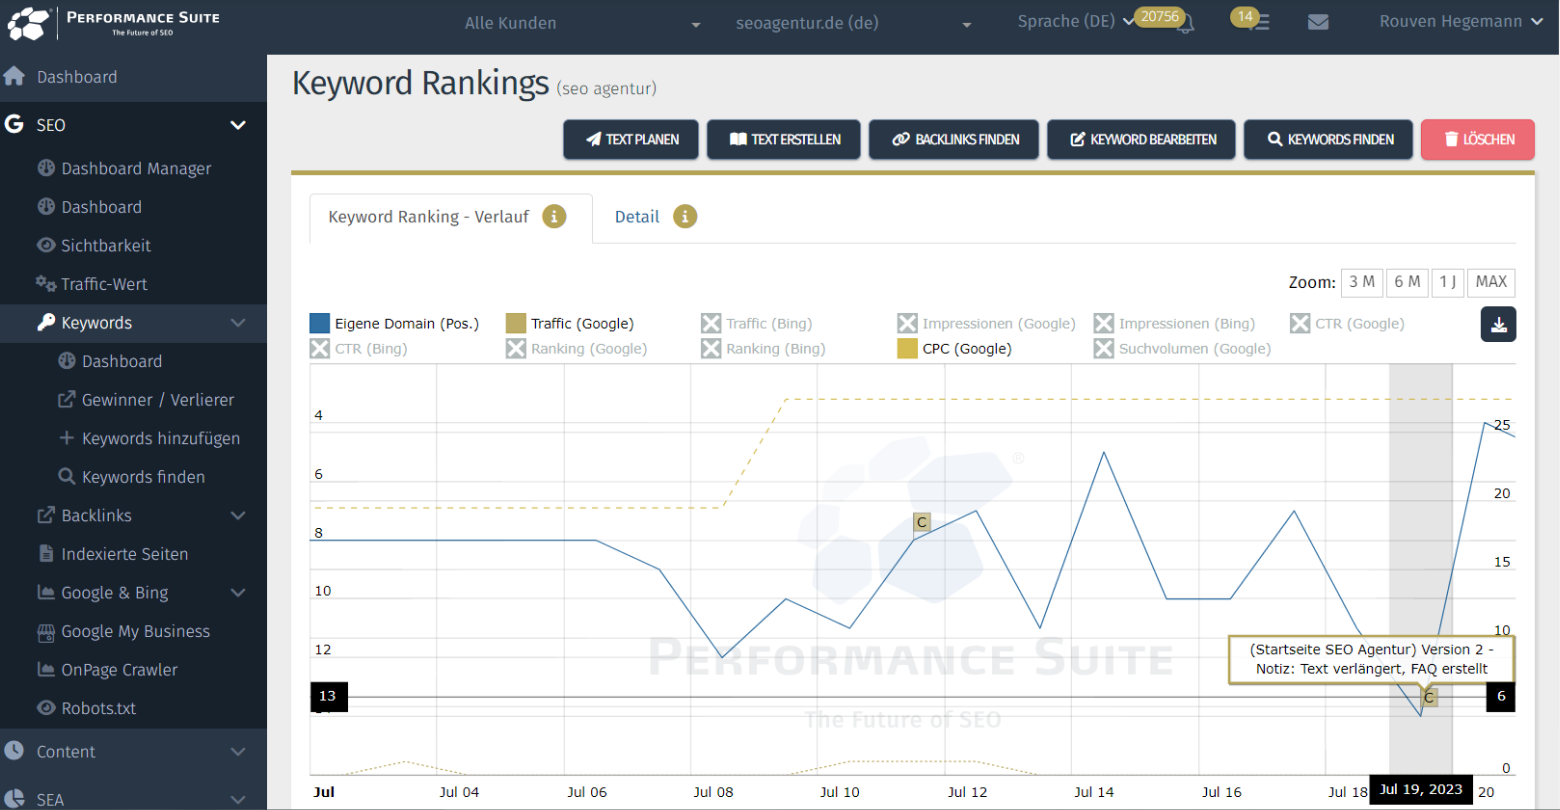Screen dimensions: 1560x810
Task: Toggle Ranking (Bing) legend entry
Action: coord(763,348)
